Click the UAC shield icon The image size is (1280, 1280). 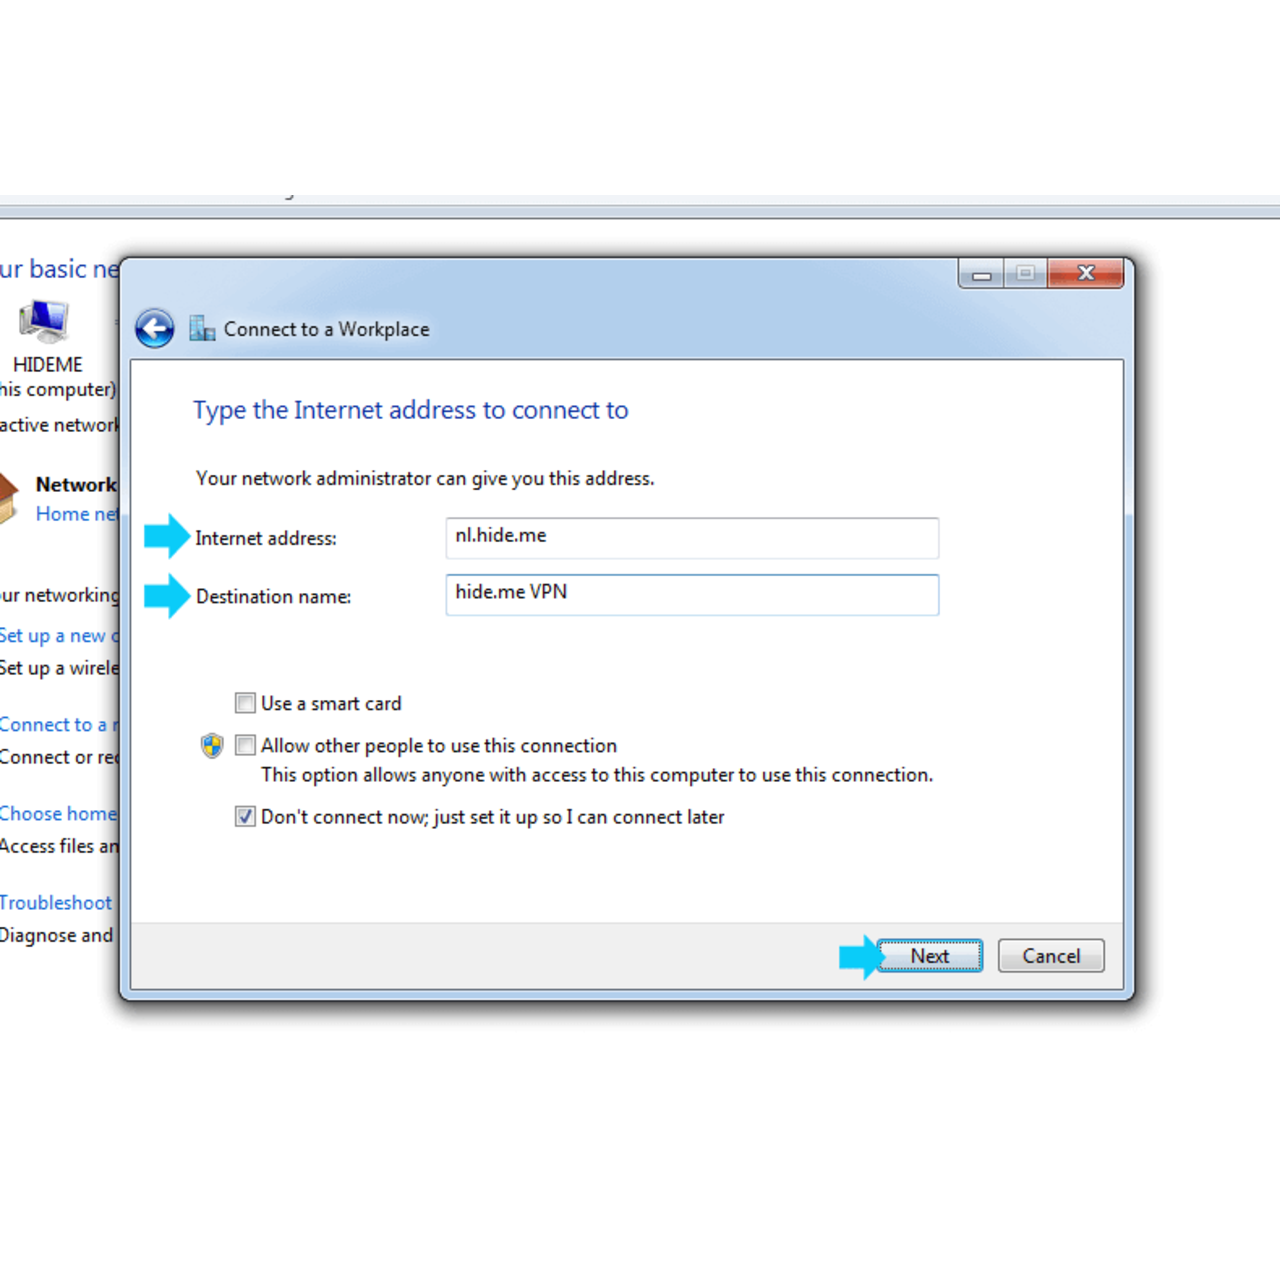click(212, 746)
